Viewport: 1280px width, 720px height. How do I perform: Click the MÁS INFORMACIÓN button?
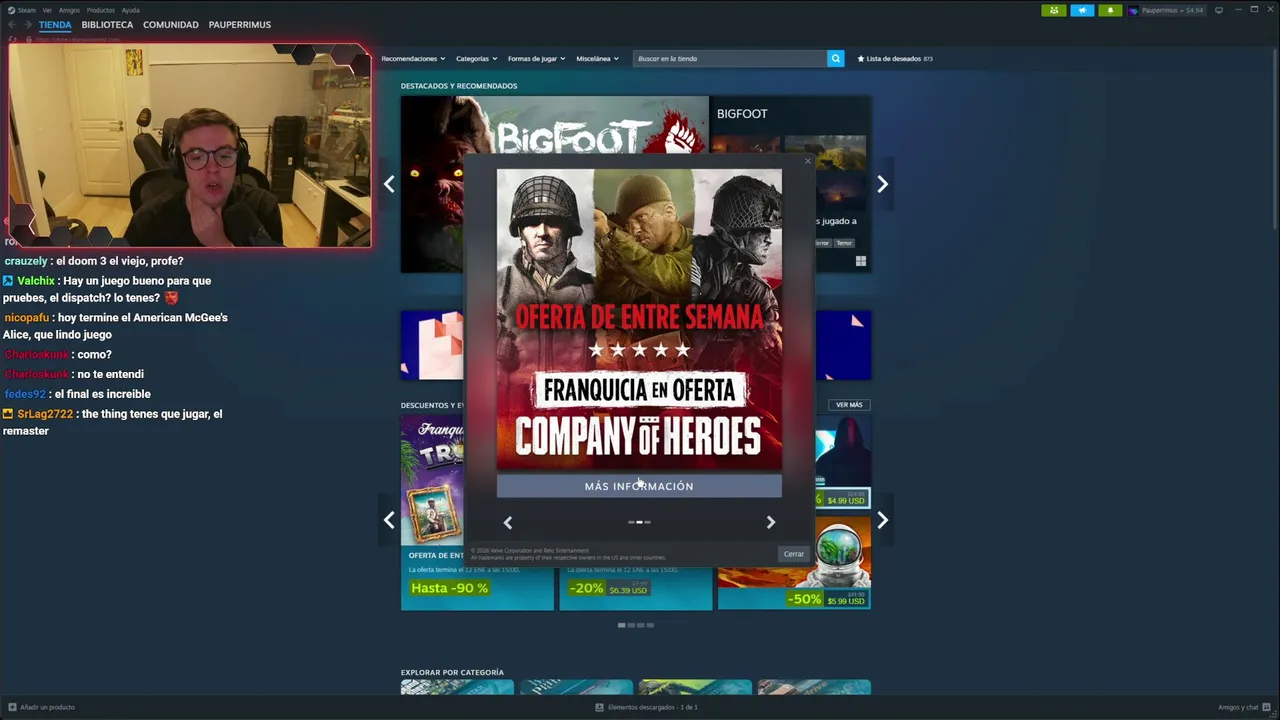pyautogui.click(x=639, y=486)
